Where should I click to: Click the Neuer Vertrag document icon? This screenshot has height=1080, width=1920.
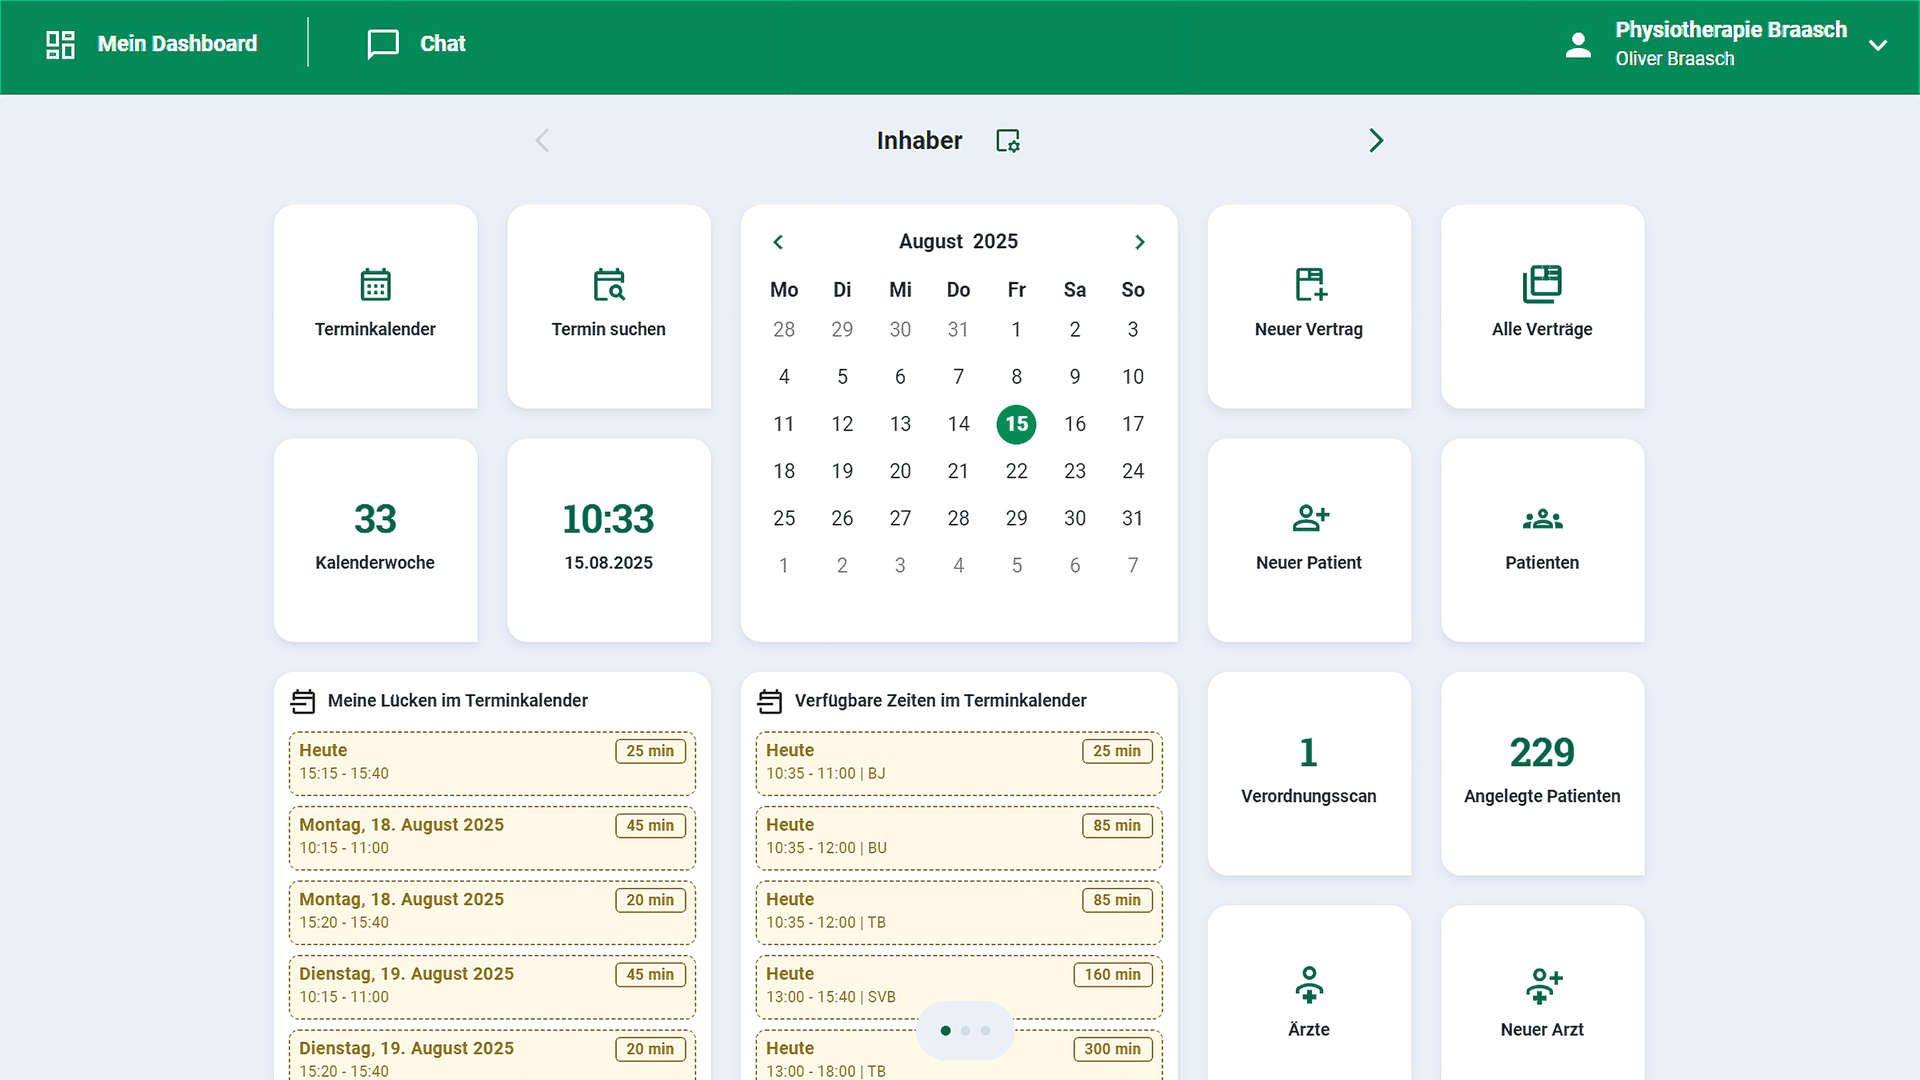[x=1309, y=286]
